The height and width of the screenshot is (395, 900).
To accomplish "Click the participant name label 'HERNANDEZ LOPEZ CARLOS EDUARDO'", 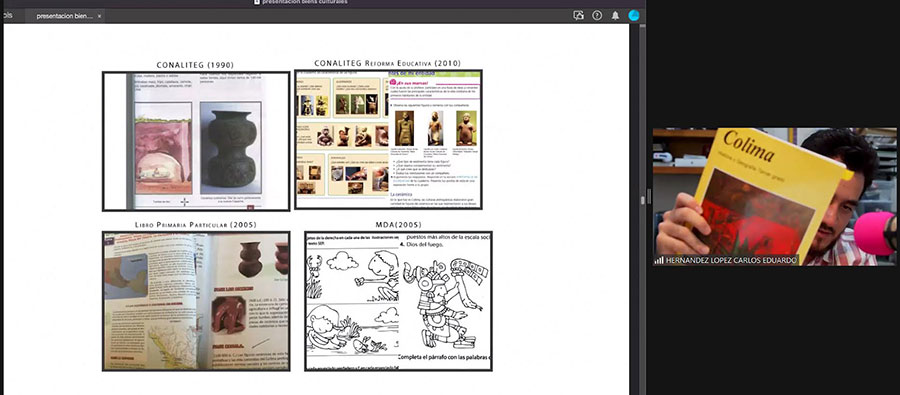I will point(731,260).
